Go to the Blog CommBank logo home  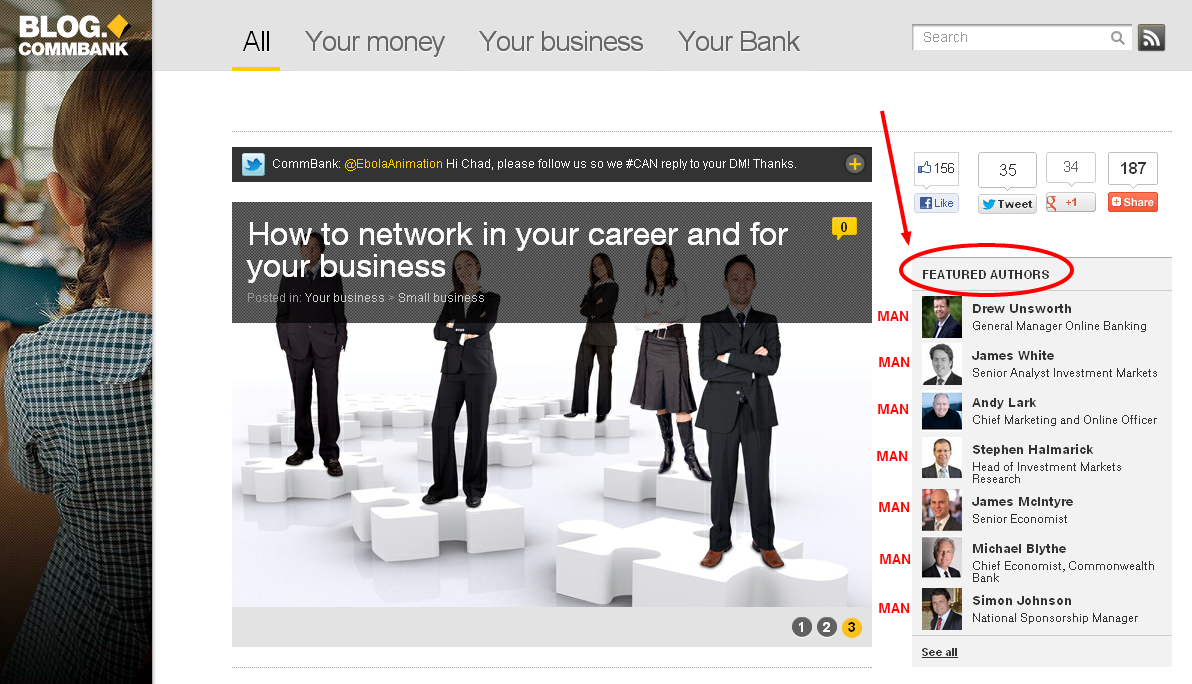74,36
